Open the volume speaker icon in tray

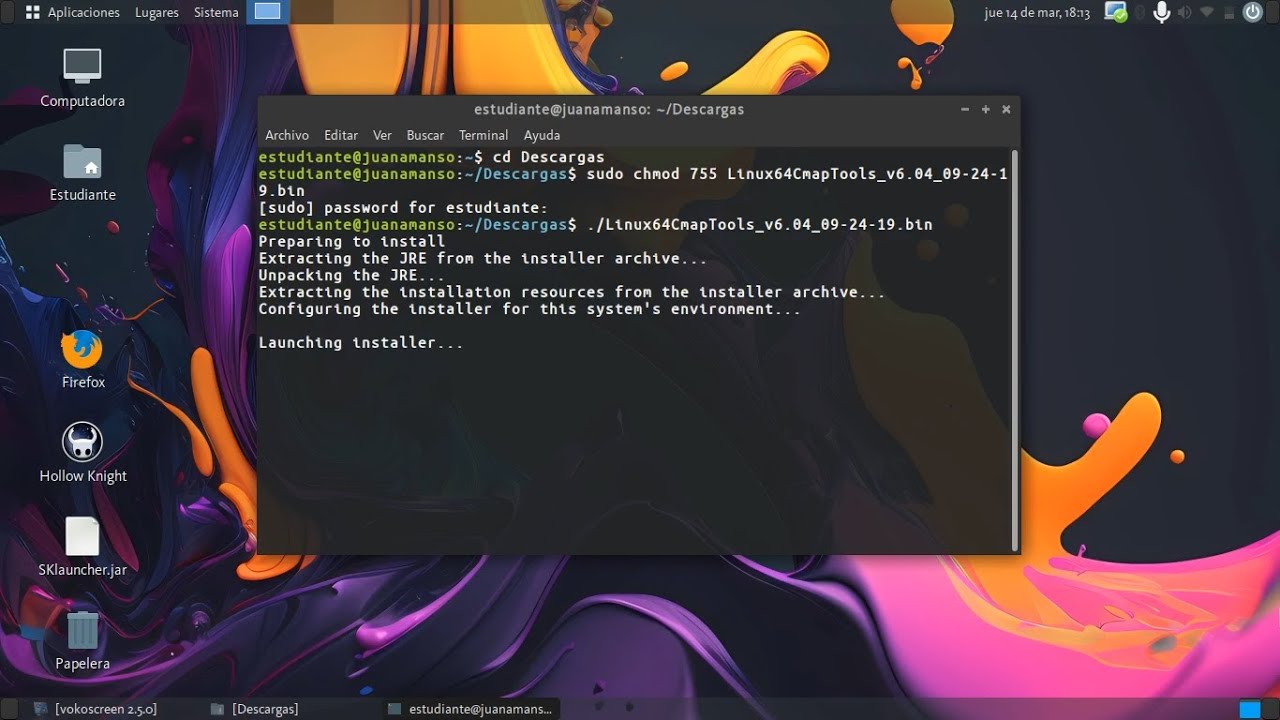[1185, 13]
